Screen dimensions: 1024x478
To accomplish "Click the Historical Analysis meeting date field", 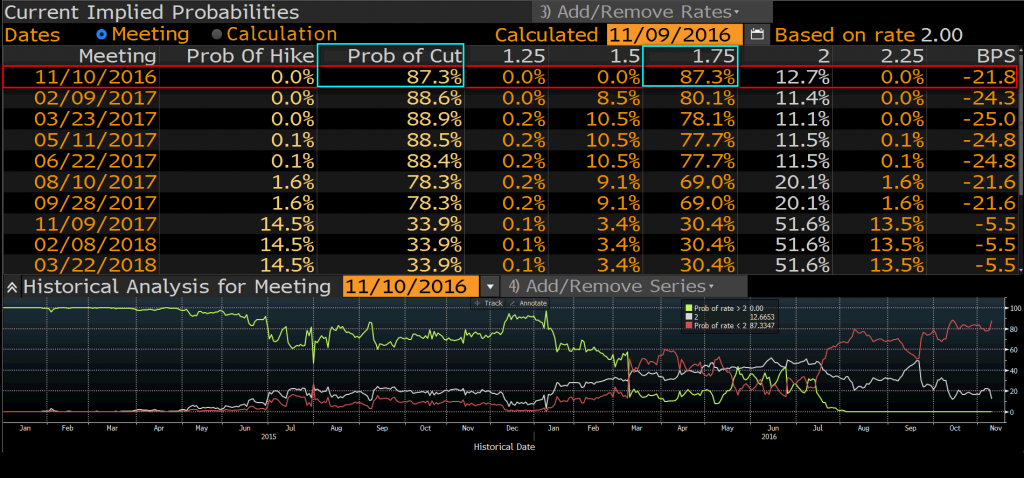I will pyautogui.click(x=411, y=286).
